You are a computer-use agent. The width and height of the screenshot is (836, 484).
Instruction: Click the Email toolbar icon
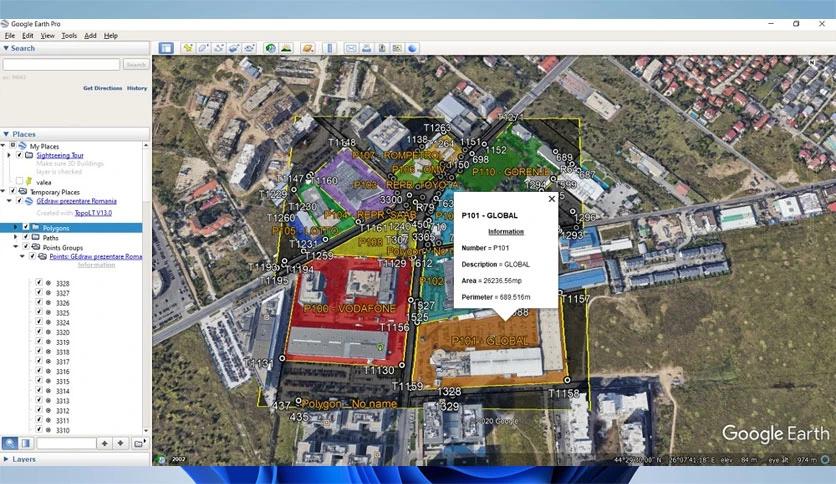(351, 48)
